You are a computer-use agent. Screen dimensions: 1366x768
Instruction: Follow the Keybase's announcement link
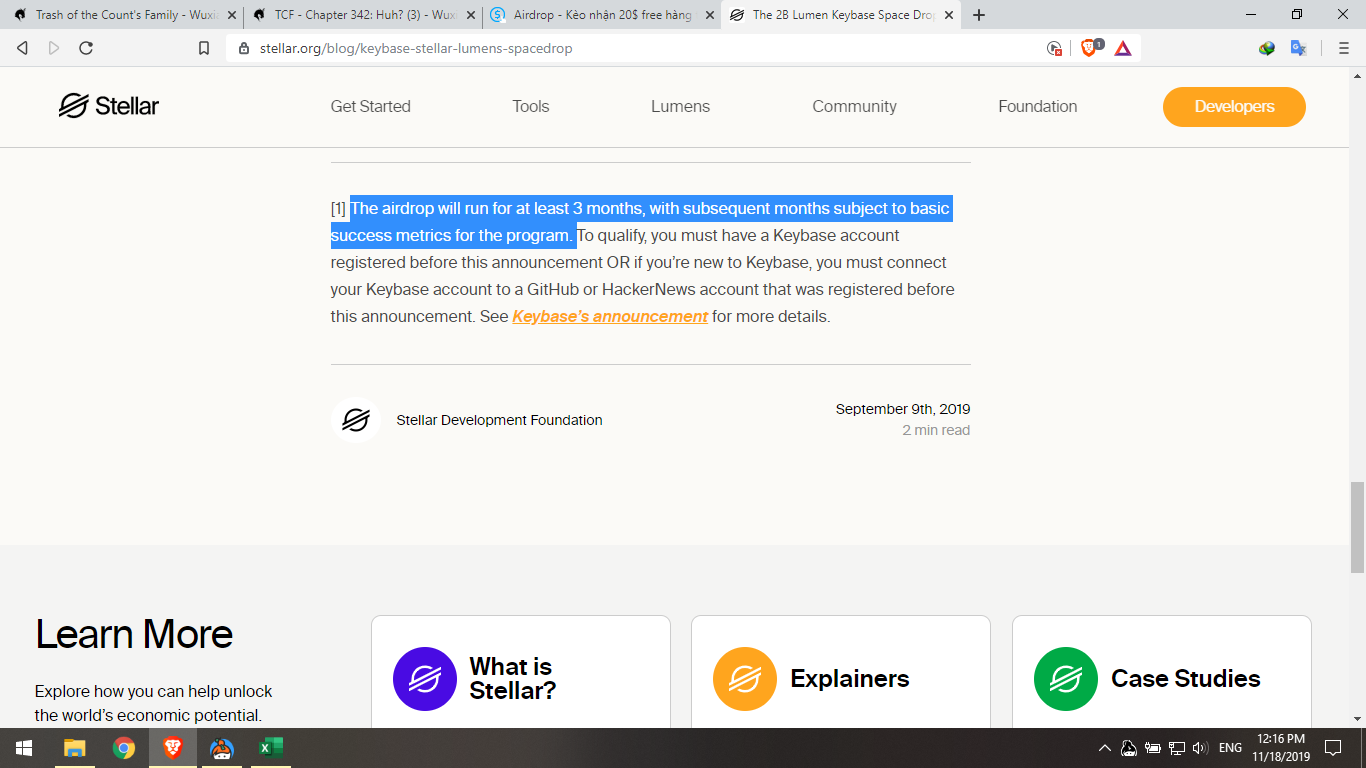[x=610, y=316]
